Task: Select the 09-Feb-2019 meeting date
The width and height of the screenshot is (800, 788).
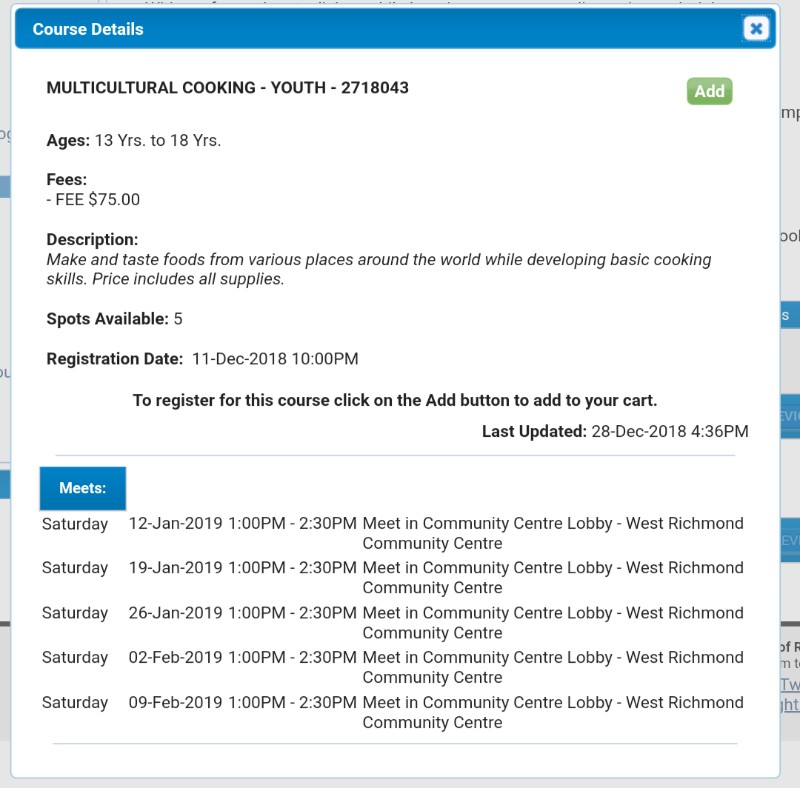Action: [x=175, y=702]
